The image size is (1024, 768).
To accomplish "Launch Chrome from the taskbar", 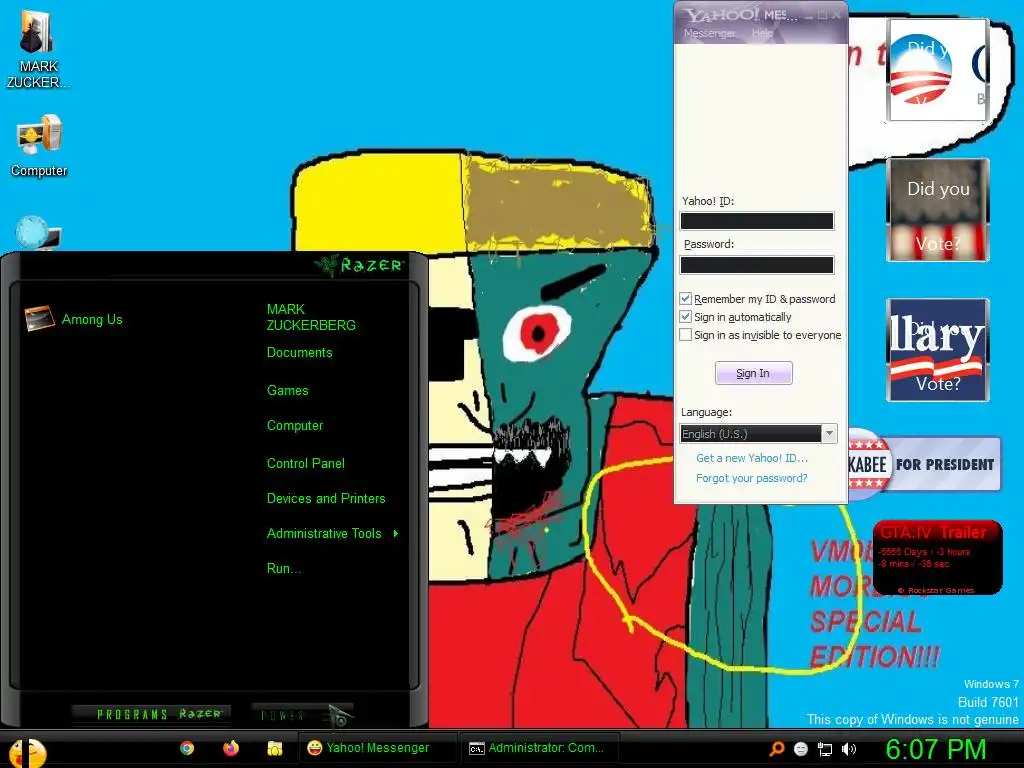I will [x=187, y=748].
